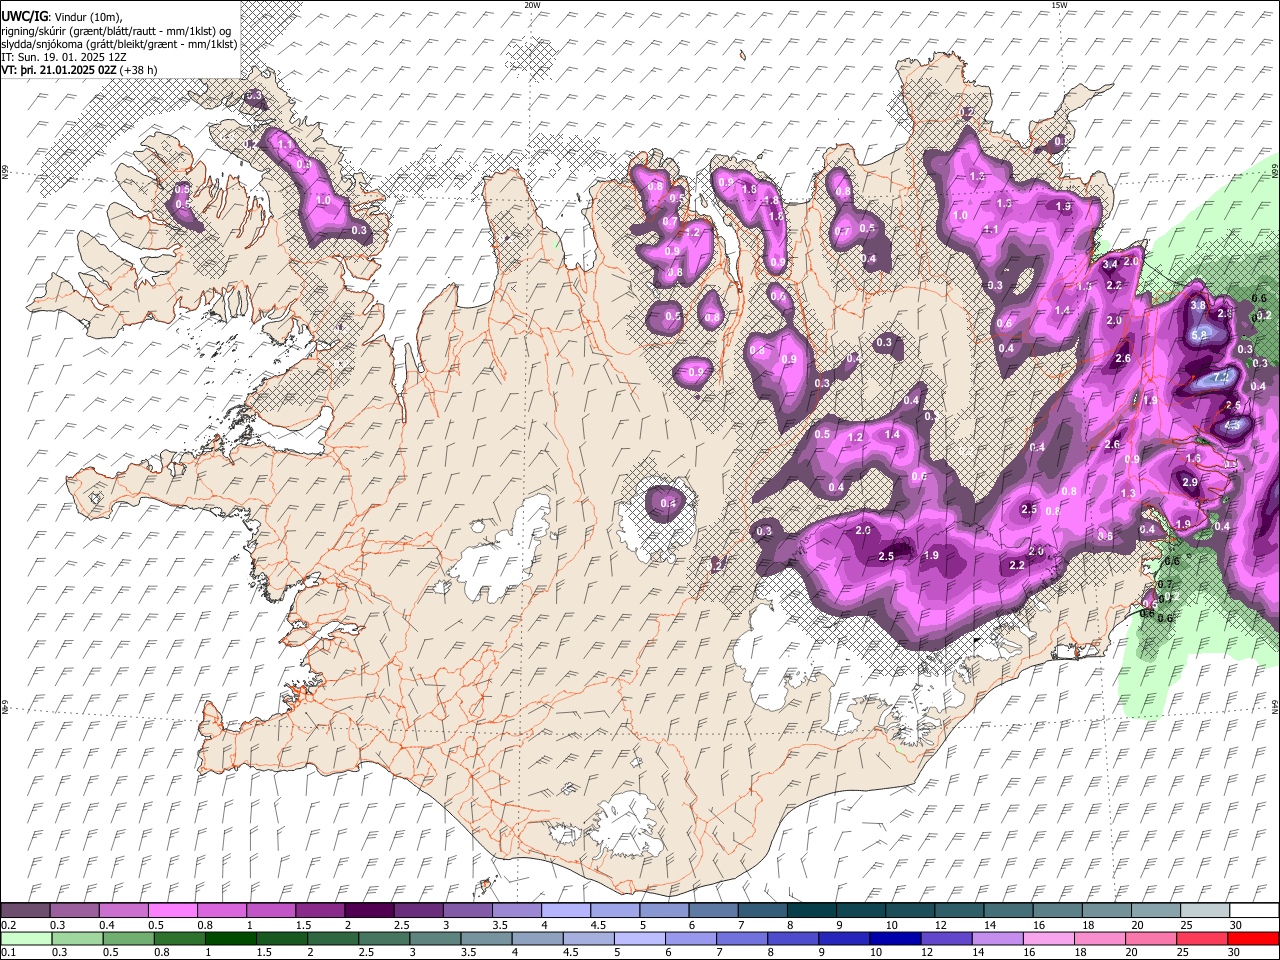Click the lower legend's 4.5 label
1280x960 pixels.
(571, 952)
